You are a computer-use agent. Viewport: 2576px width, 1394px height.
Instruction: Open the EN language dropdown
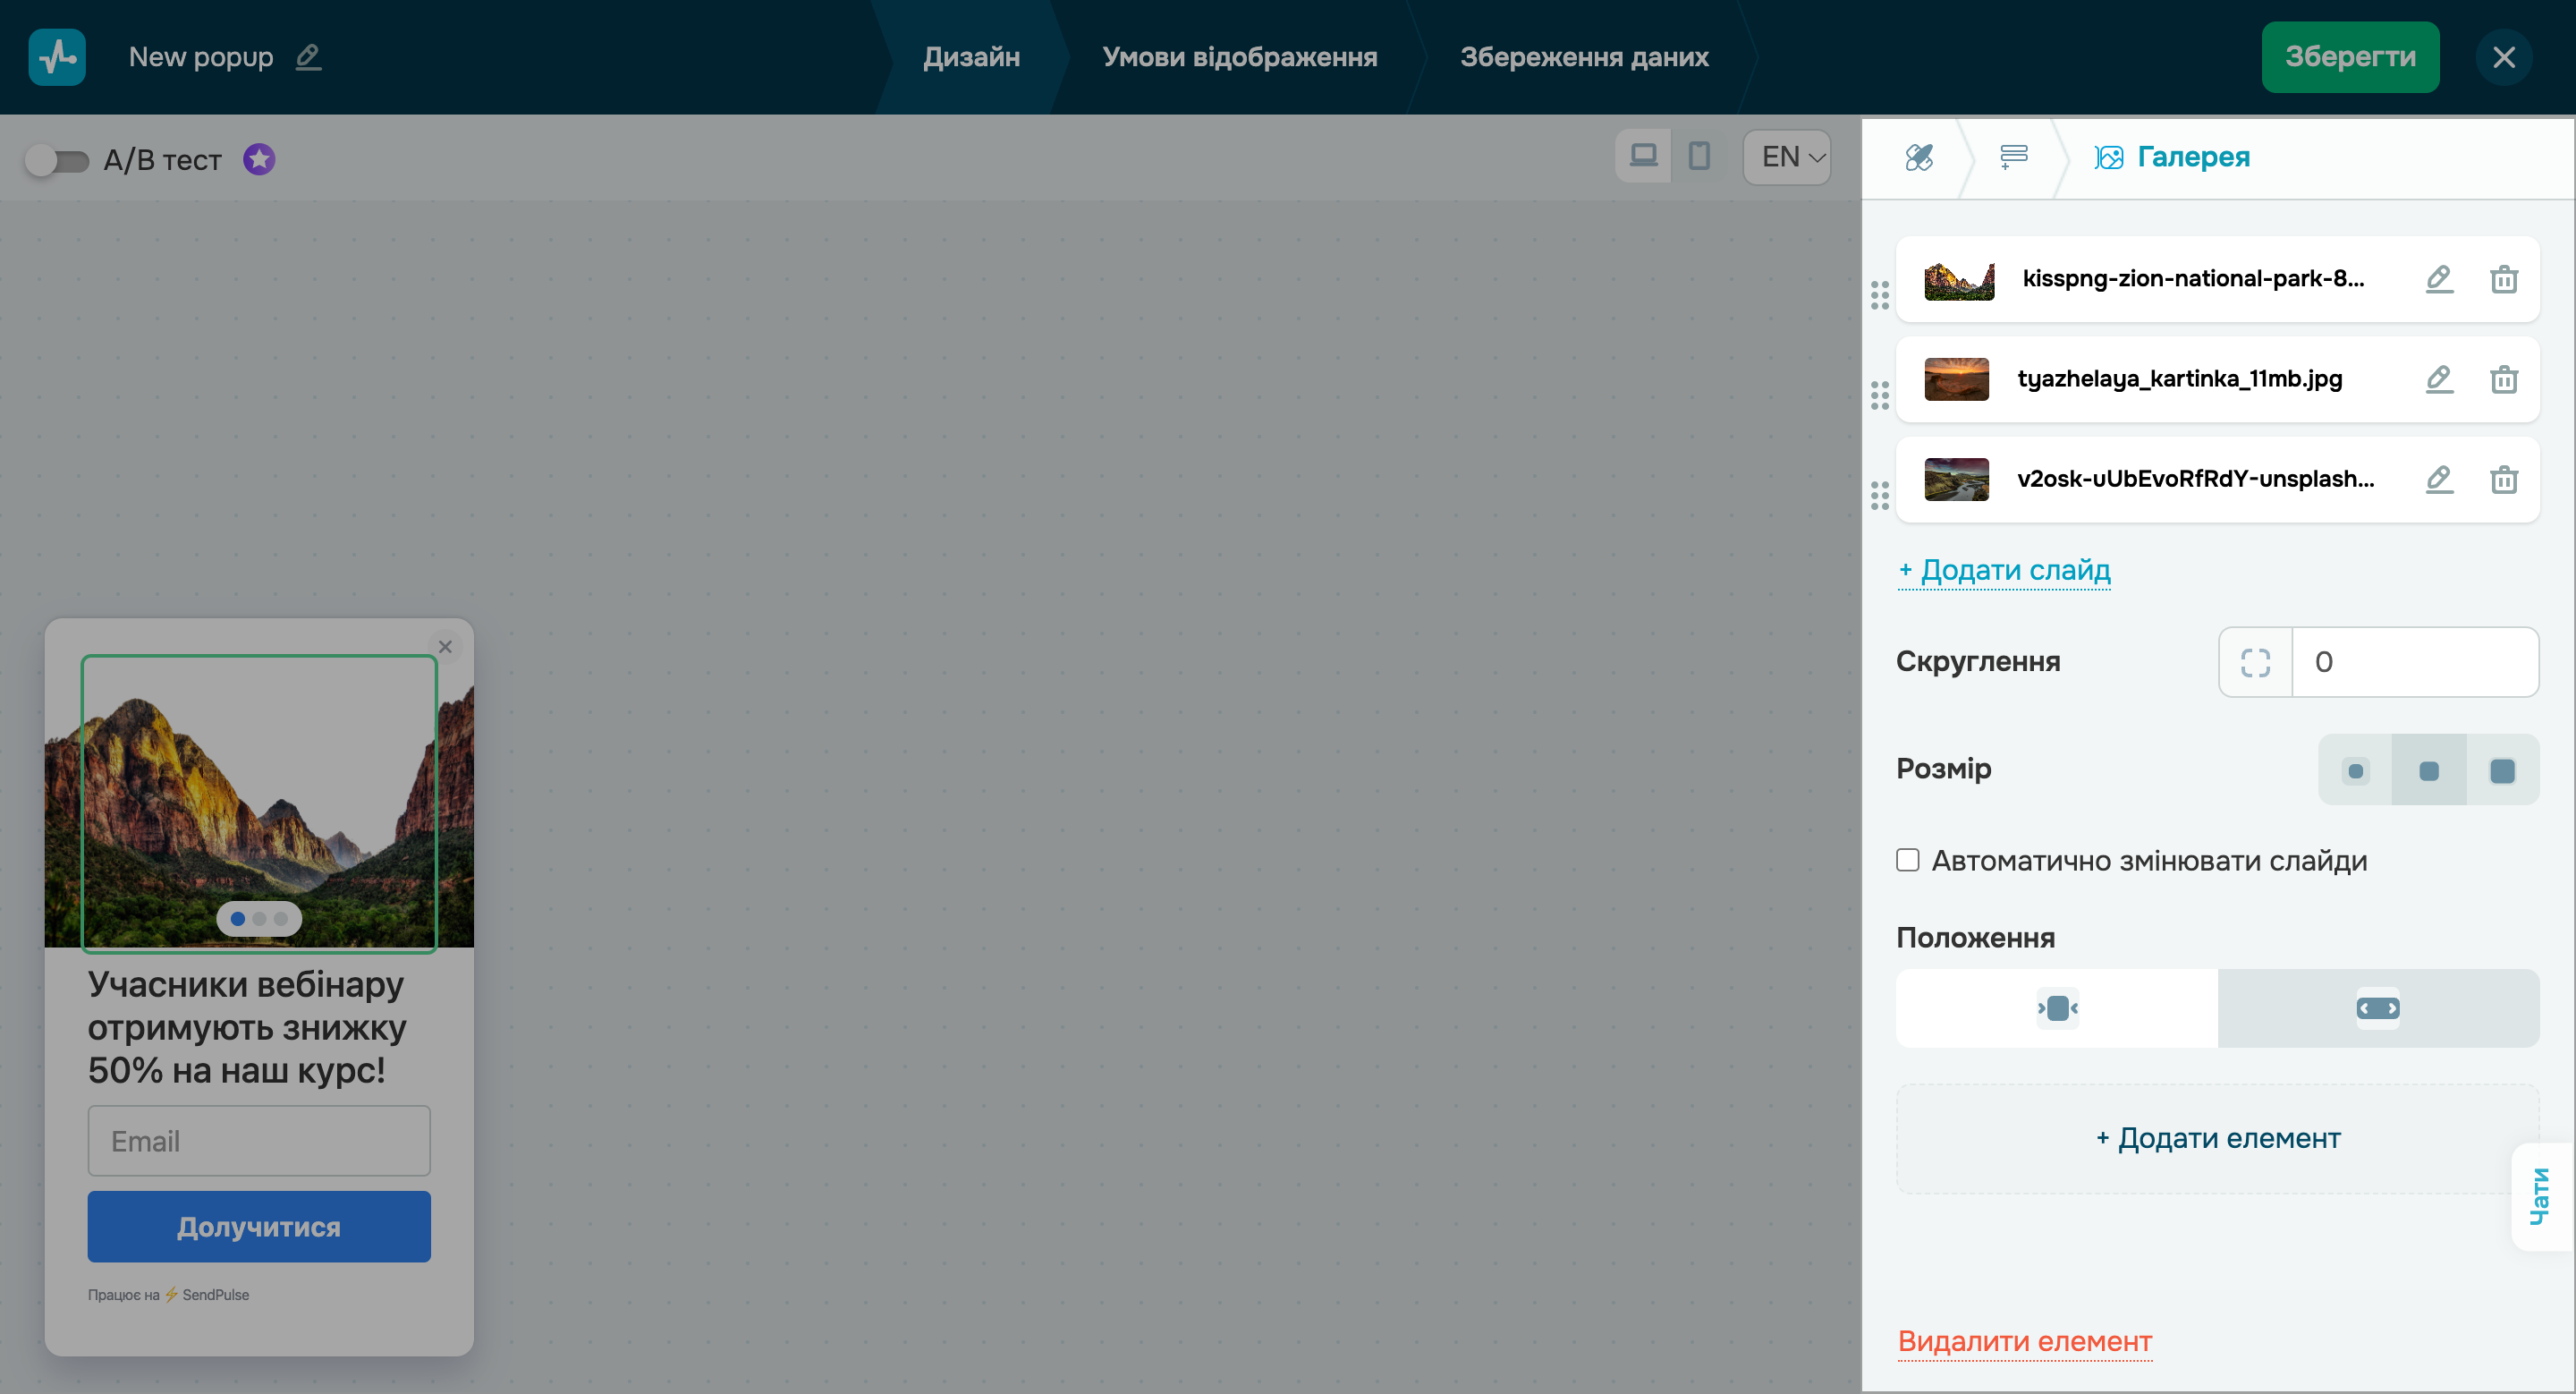tap(1787, 157)
